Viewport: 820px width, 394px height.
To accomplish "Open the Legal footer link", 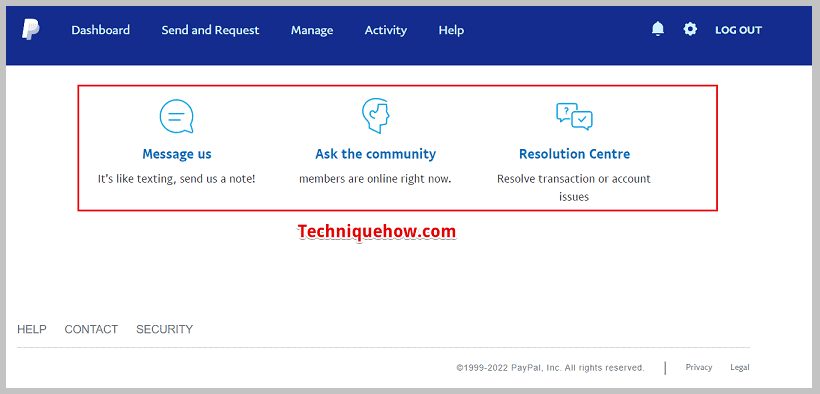I will coord(739,367).
